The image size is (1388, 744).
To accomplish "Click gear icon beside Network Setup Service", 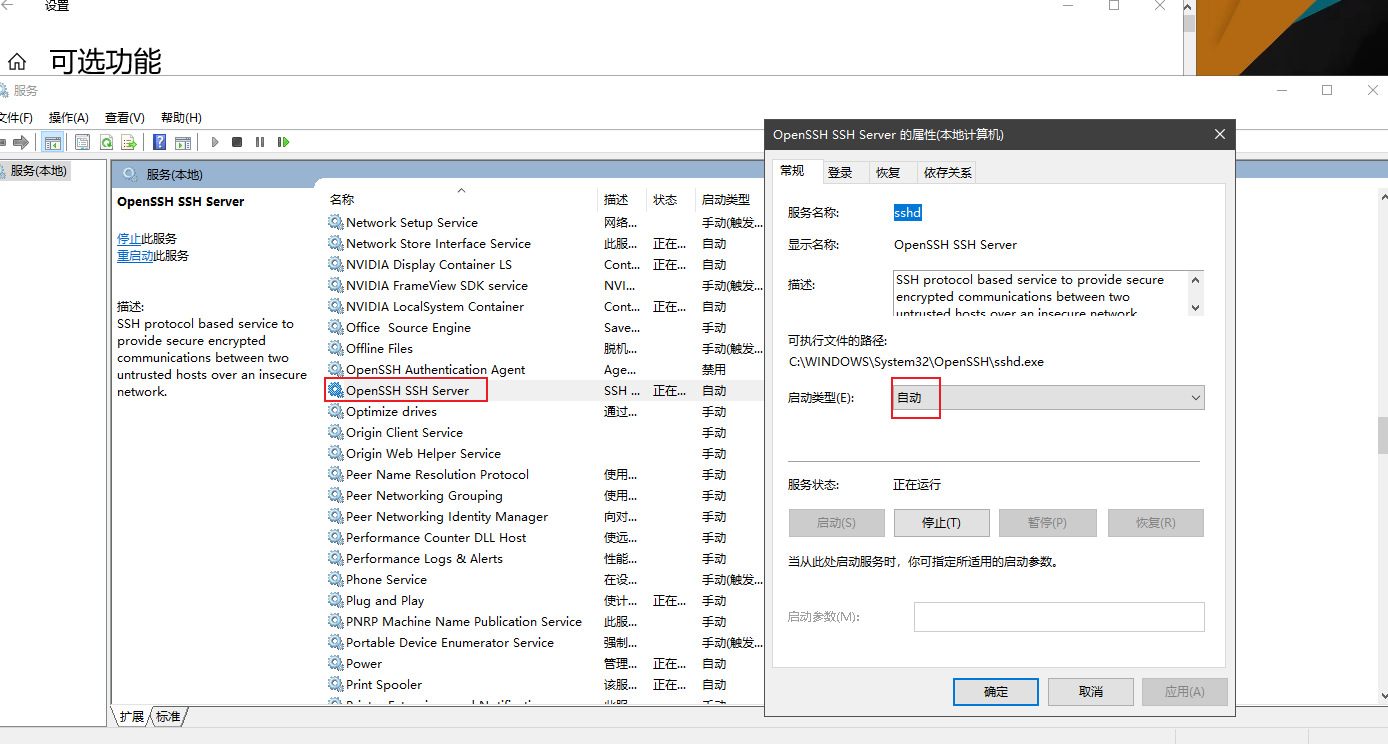I will click(335, 222).
